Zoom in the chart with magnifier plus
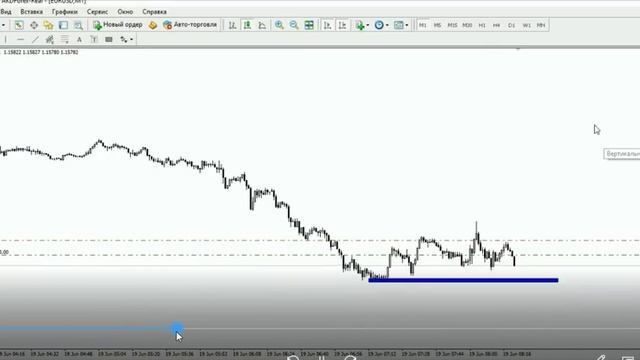 (279, 25)
